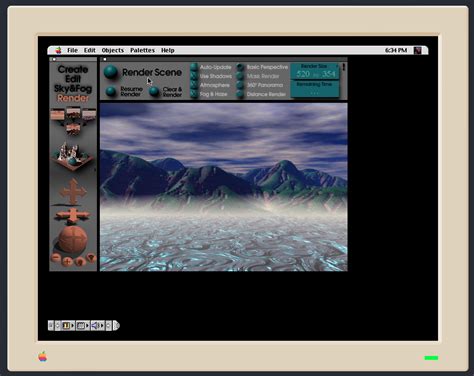Click the Control Strip right scroll arrow
The image size is (474, 376).
108,325
